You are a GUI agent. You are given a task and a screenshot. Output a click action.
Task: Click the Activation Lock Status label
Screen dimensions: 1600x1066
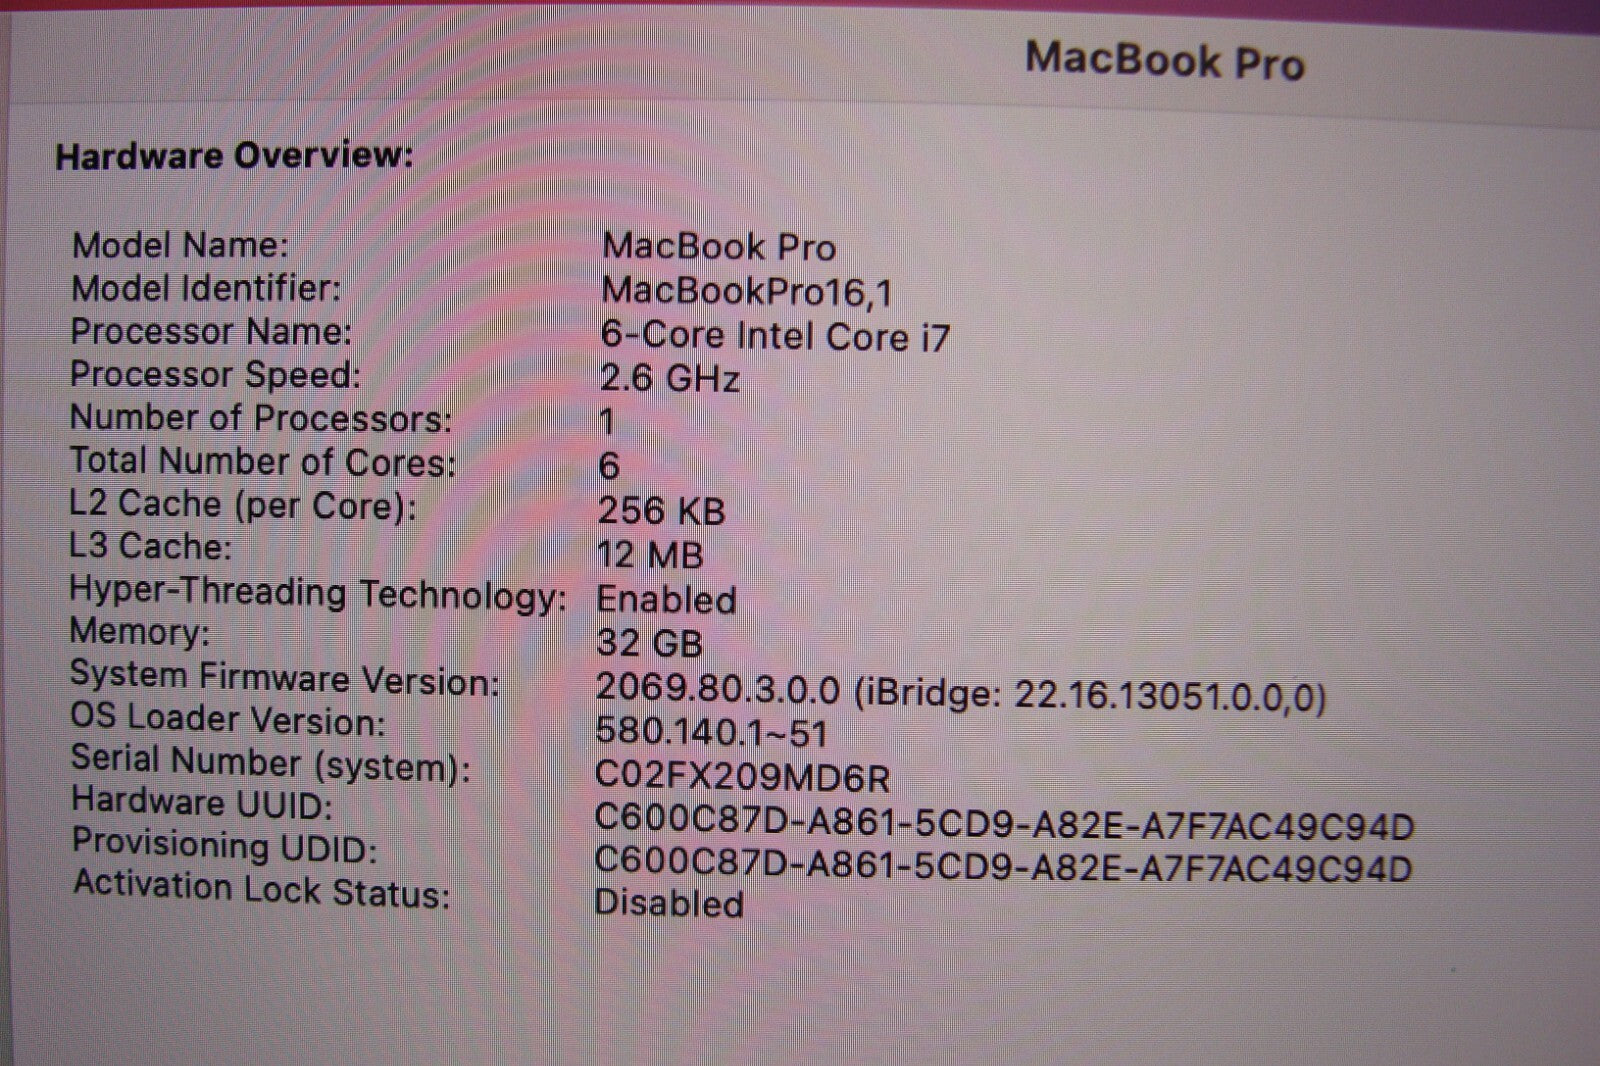(x=261, y=889)
